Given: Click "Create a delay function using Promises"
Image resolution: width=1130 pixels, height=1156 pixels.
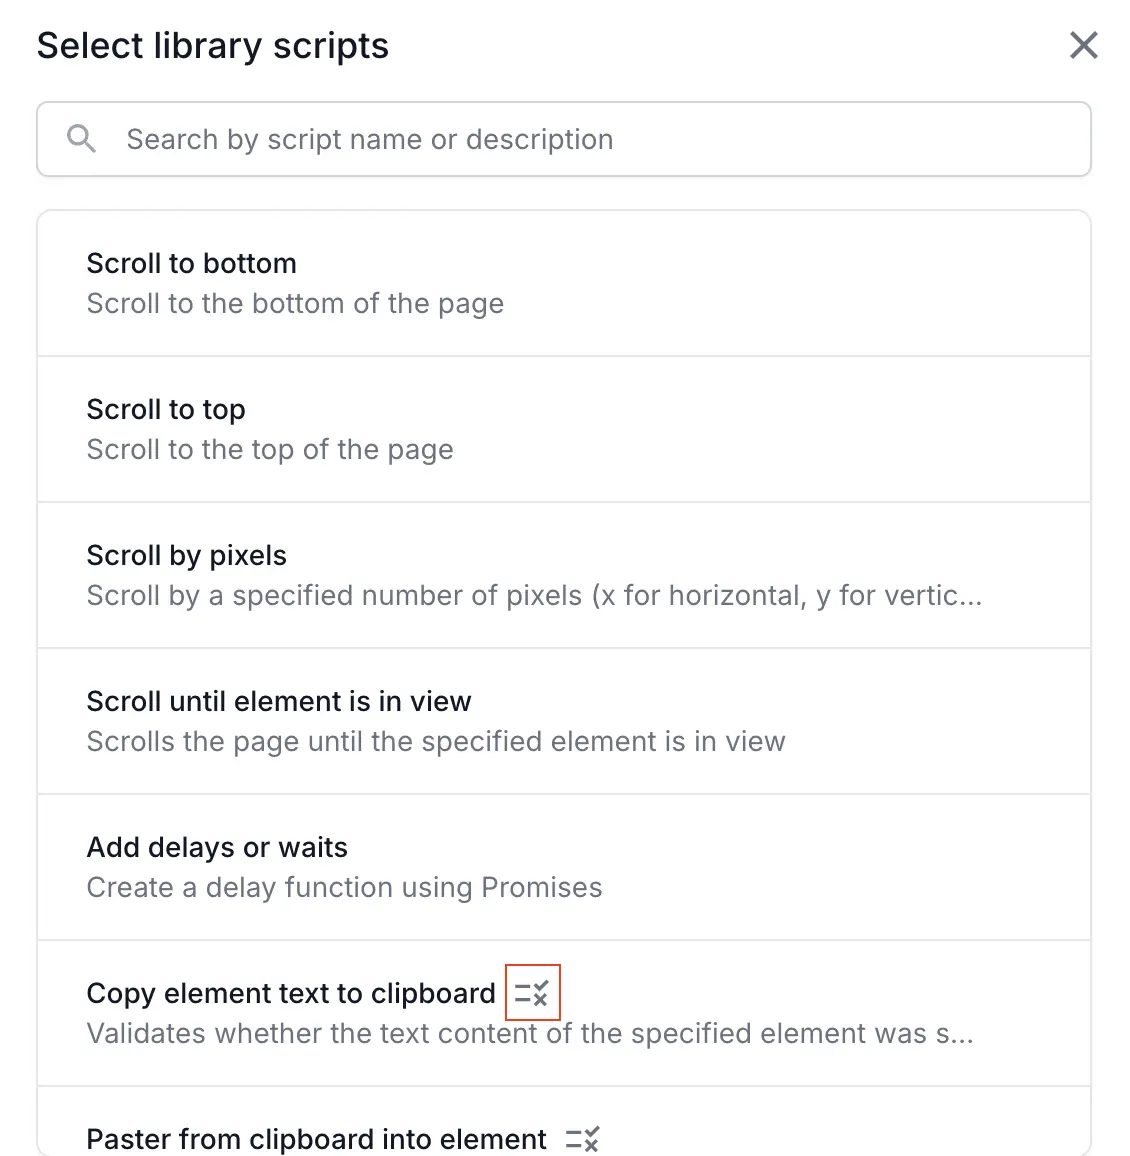Looking at the screenshot, I should tap(344, 888).
